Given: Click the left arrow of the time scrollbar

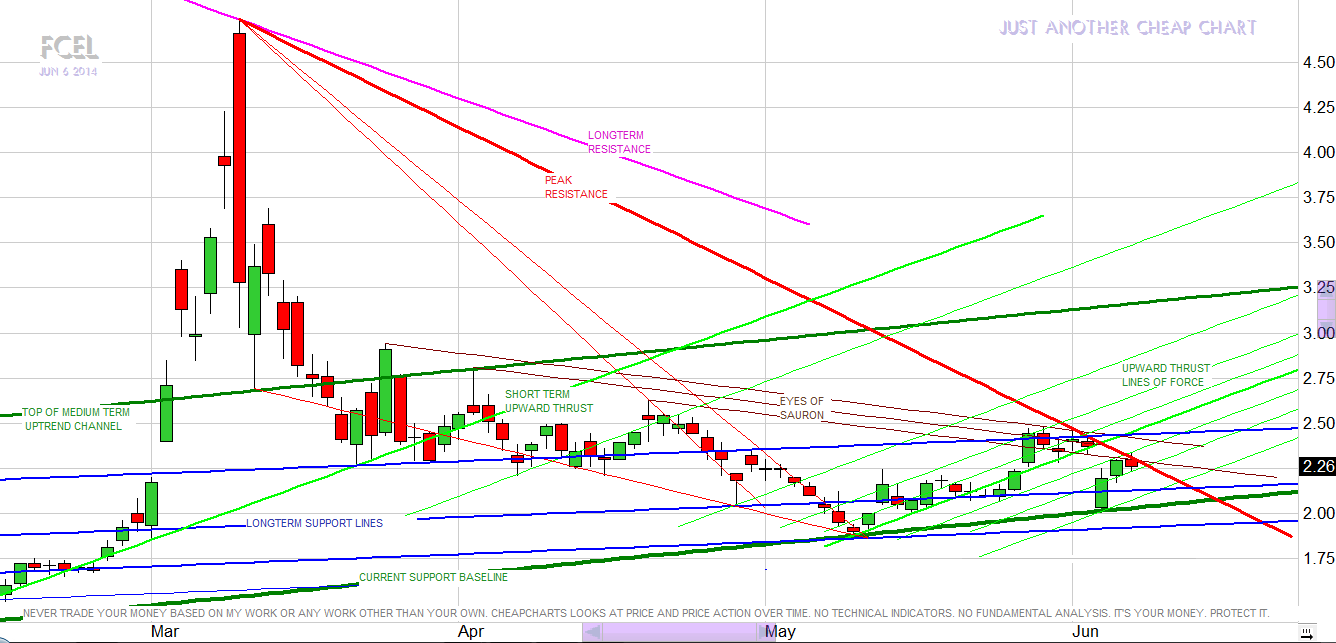Looking at the screenshot, I should tap(593, 632).
